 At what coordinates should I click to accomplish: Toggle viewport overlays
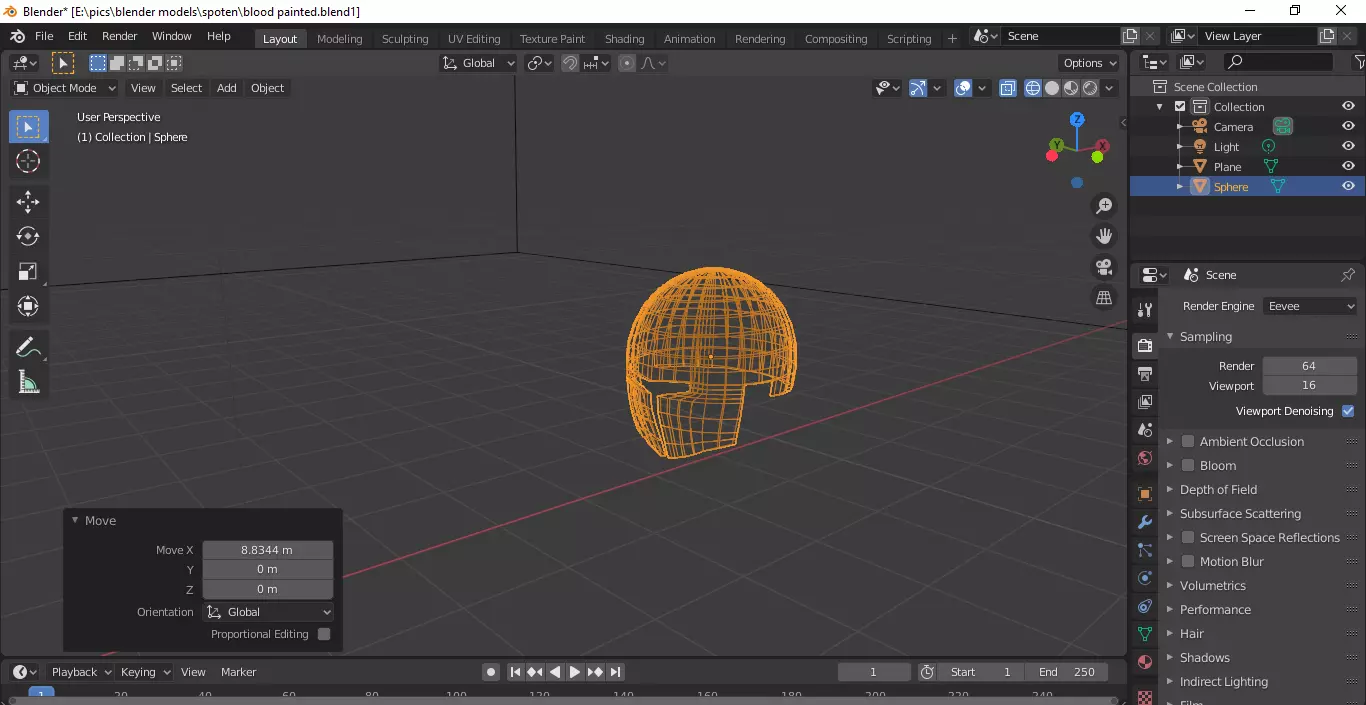click(963, 88)
